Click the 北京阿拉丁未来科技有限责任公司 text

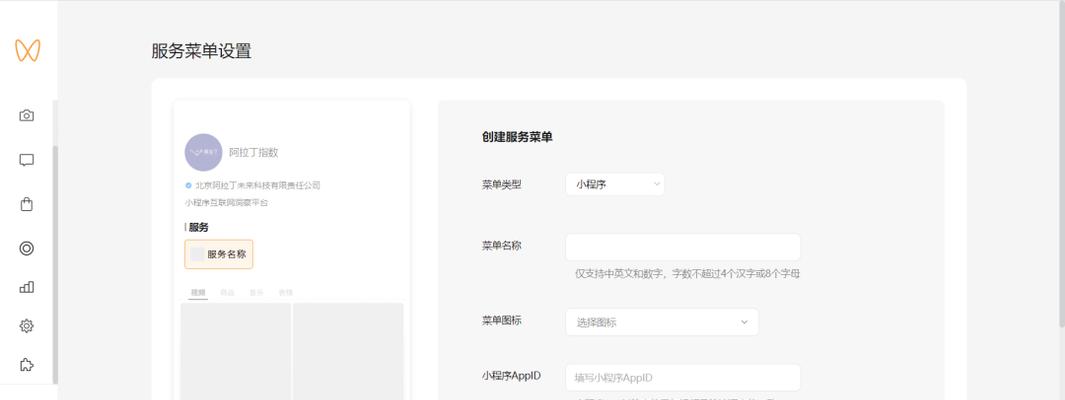click(x=257, y=185)
